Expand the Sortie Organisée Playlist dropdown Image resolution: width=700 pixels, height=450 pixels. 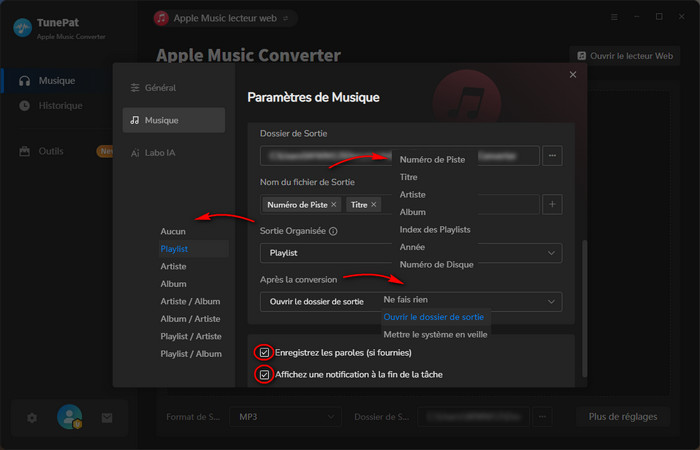[411, 253]
